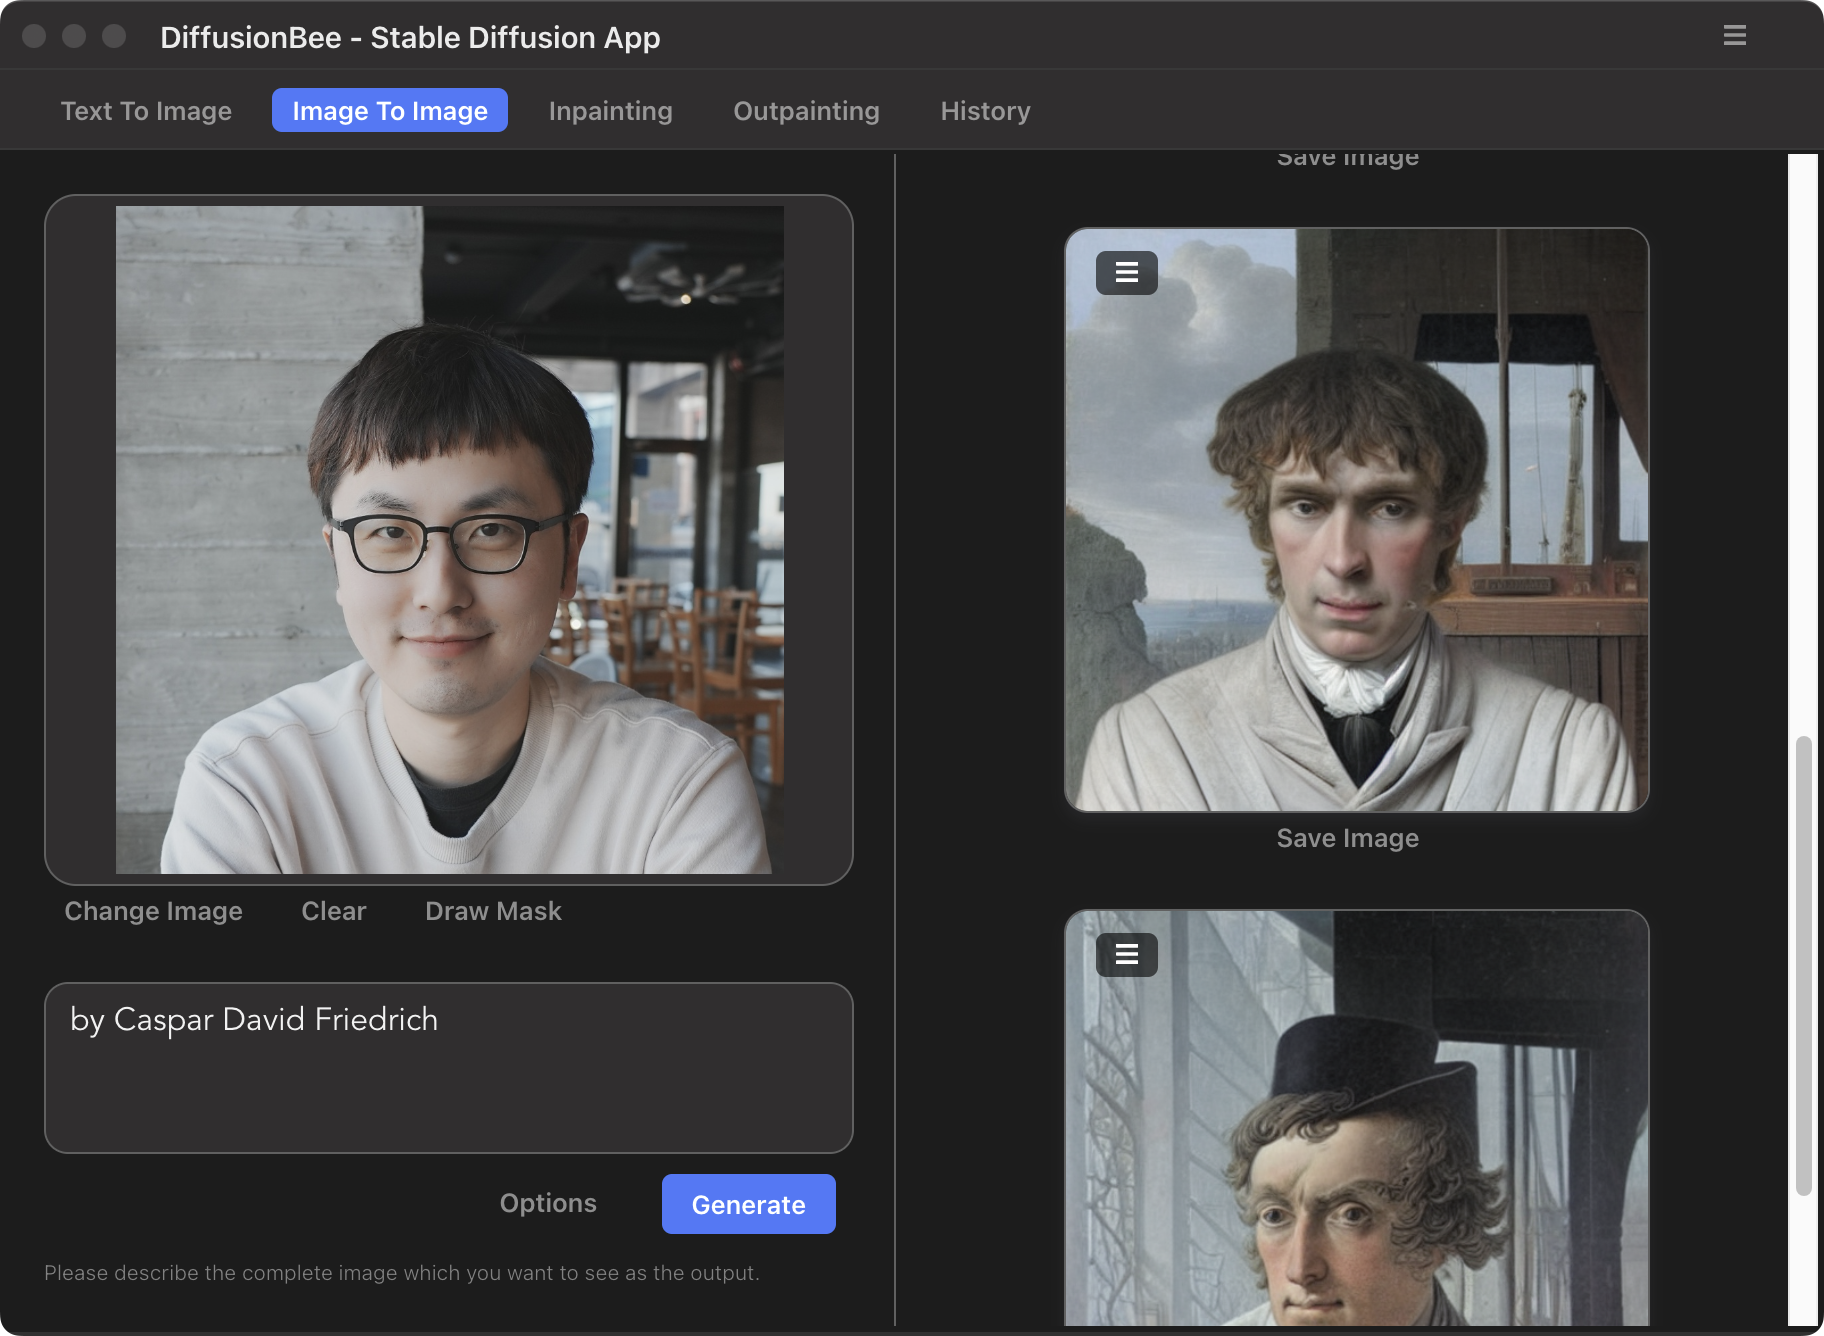Screen dimensions: 1824x1336
Task: Open the Inpainting tab
Action: point(610,110)
